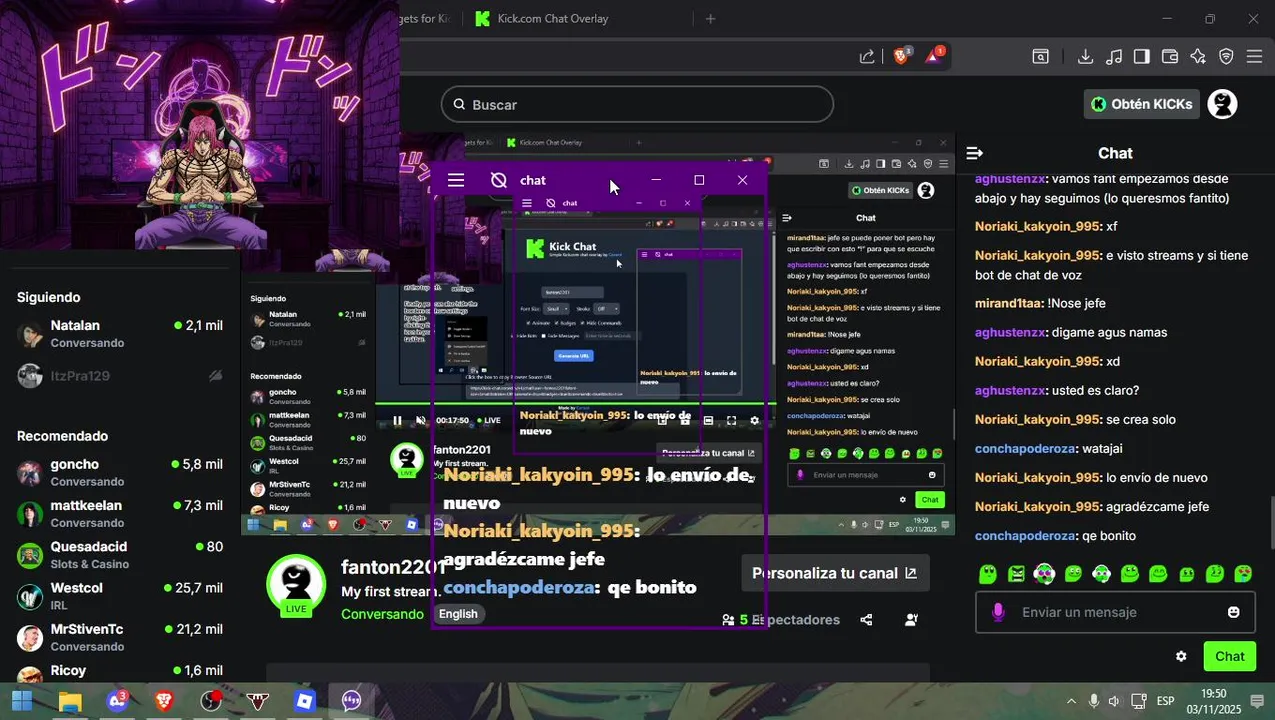This screenshot has width=1275, height=720.
Task: Open the Brave Shields lion icon
Action: coord(901,57)
